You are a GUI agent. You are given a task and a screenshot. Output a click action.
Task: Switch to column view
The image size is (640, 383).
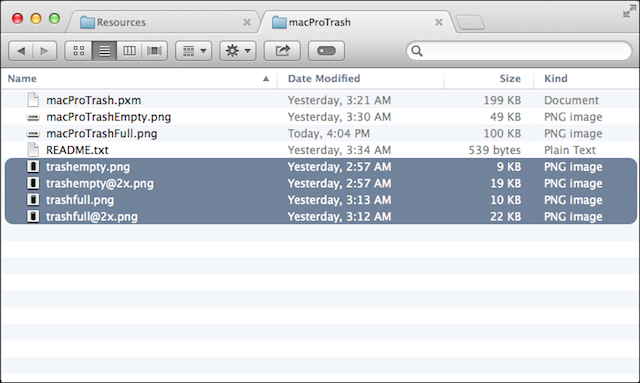(129, 51)
